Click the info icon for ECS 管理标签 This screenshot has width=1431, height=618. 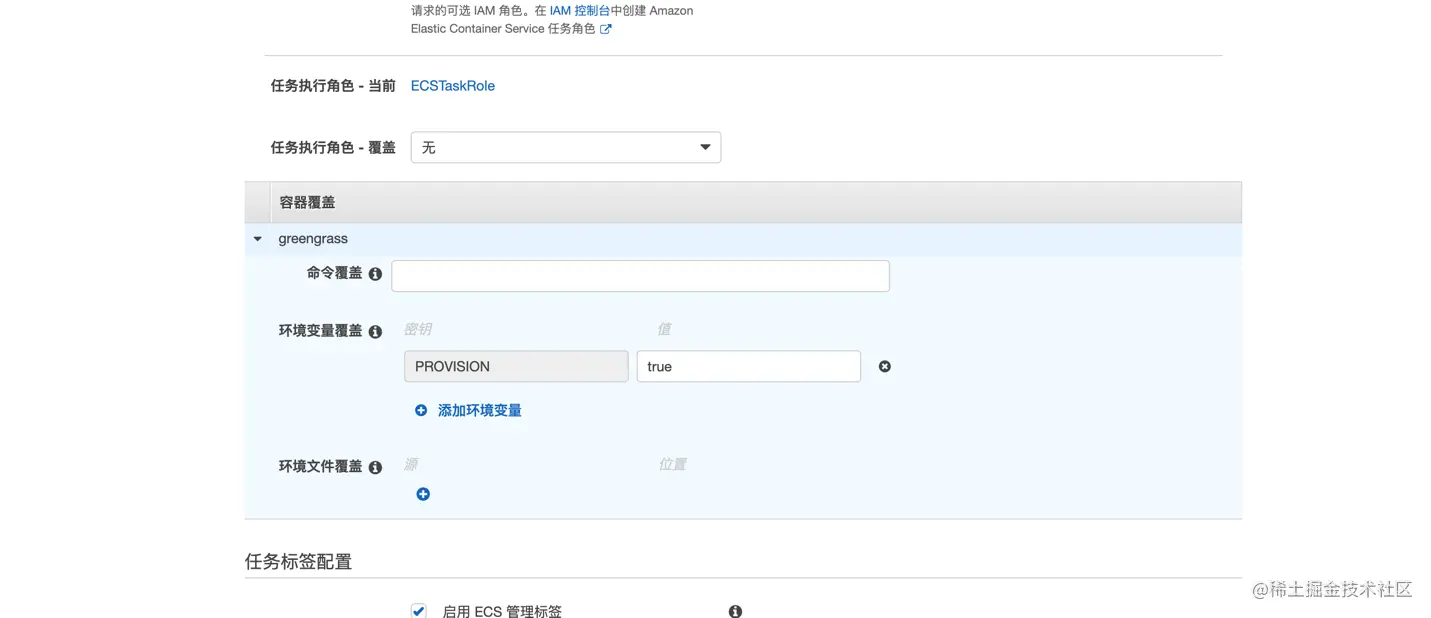(x=735, y=611)
